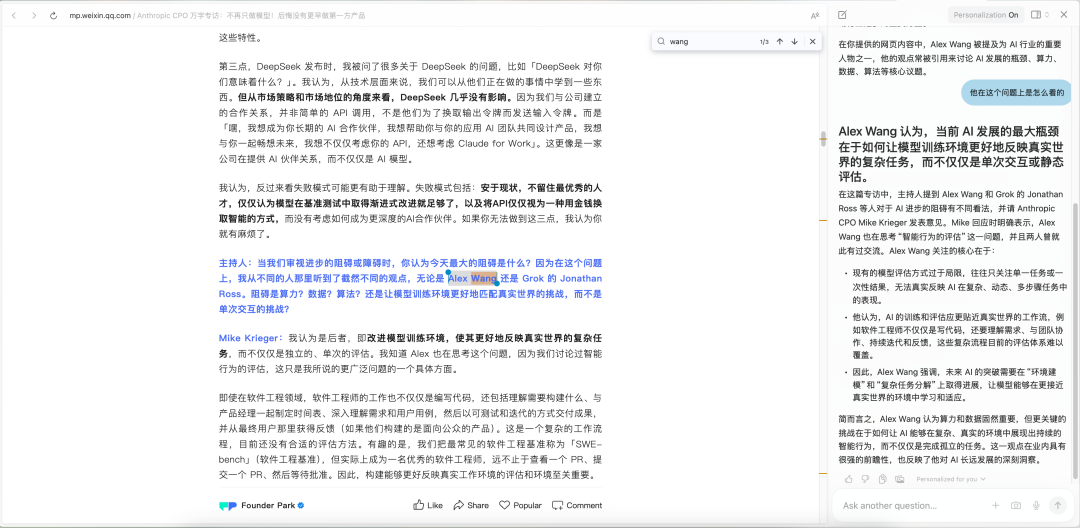Click the thumbs up icon under the answer
The width and height of the screenshot is (1080, 528).
click(849, 479)
